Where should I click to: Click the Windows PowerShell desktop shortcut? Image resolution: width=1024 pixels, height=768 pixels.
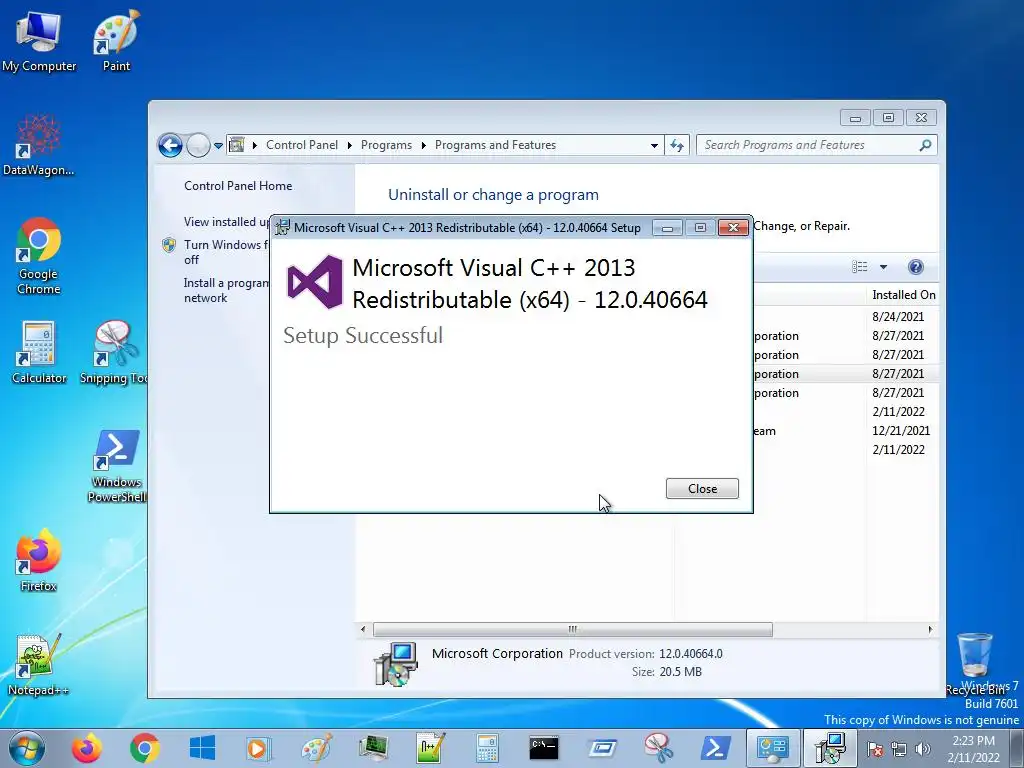coord(116,466)
